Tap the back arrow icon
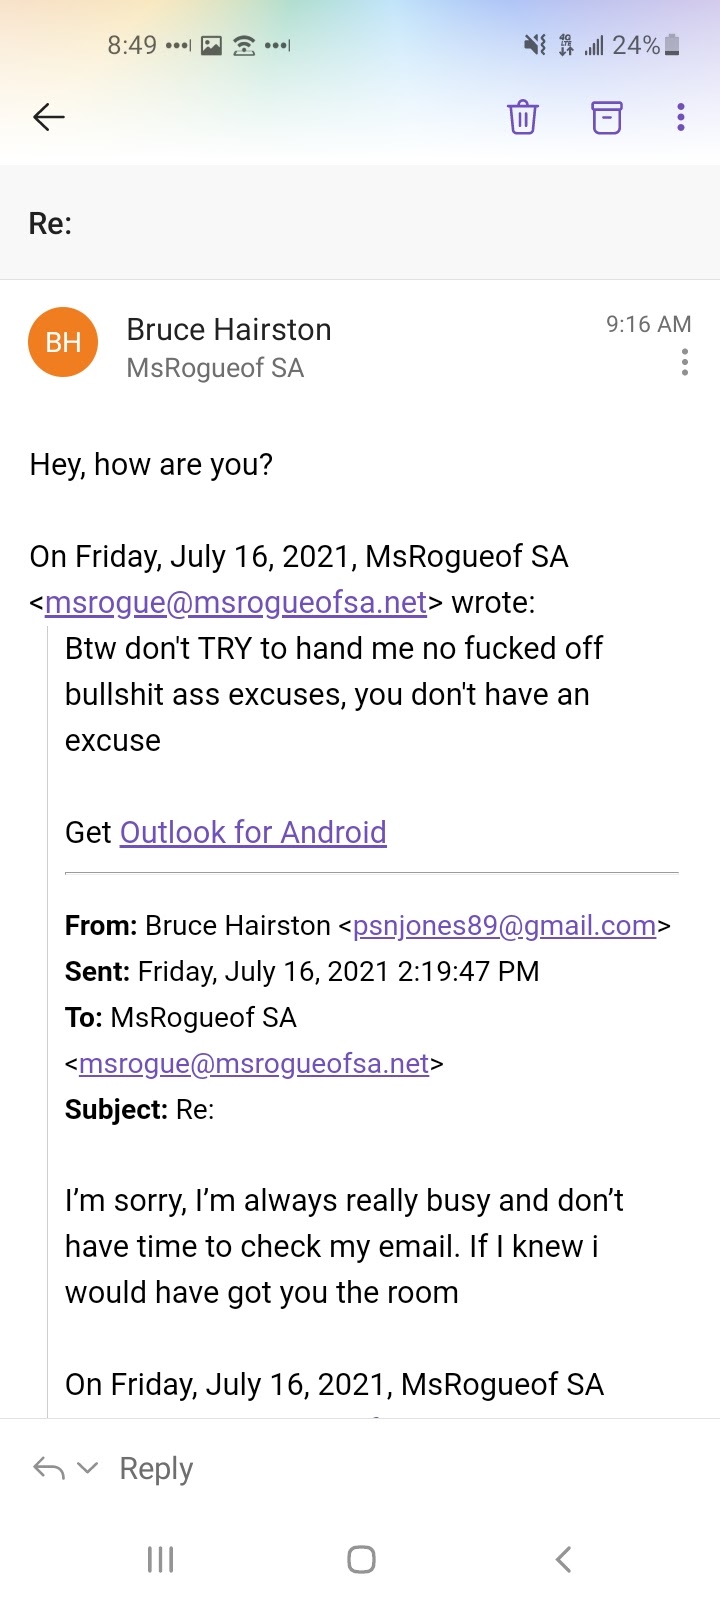The image size is (720, 1600). click(49, 117)
